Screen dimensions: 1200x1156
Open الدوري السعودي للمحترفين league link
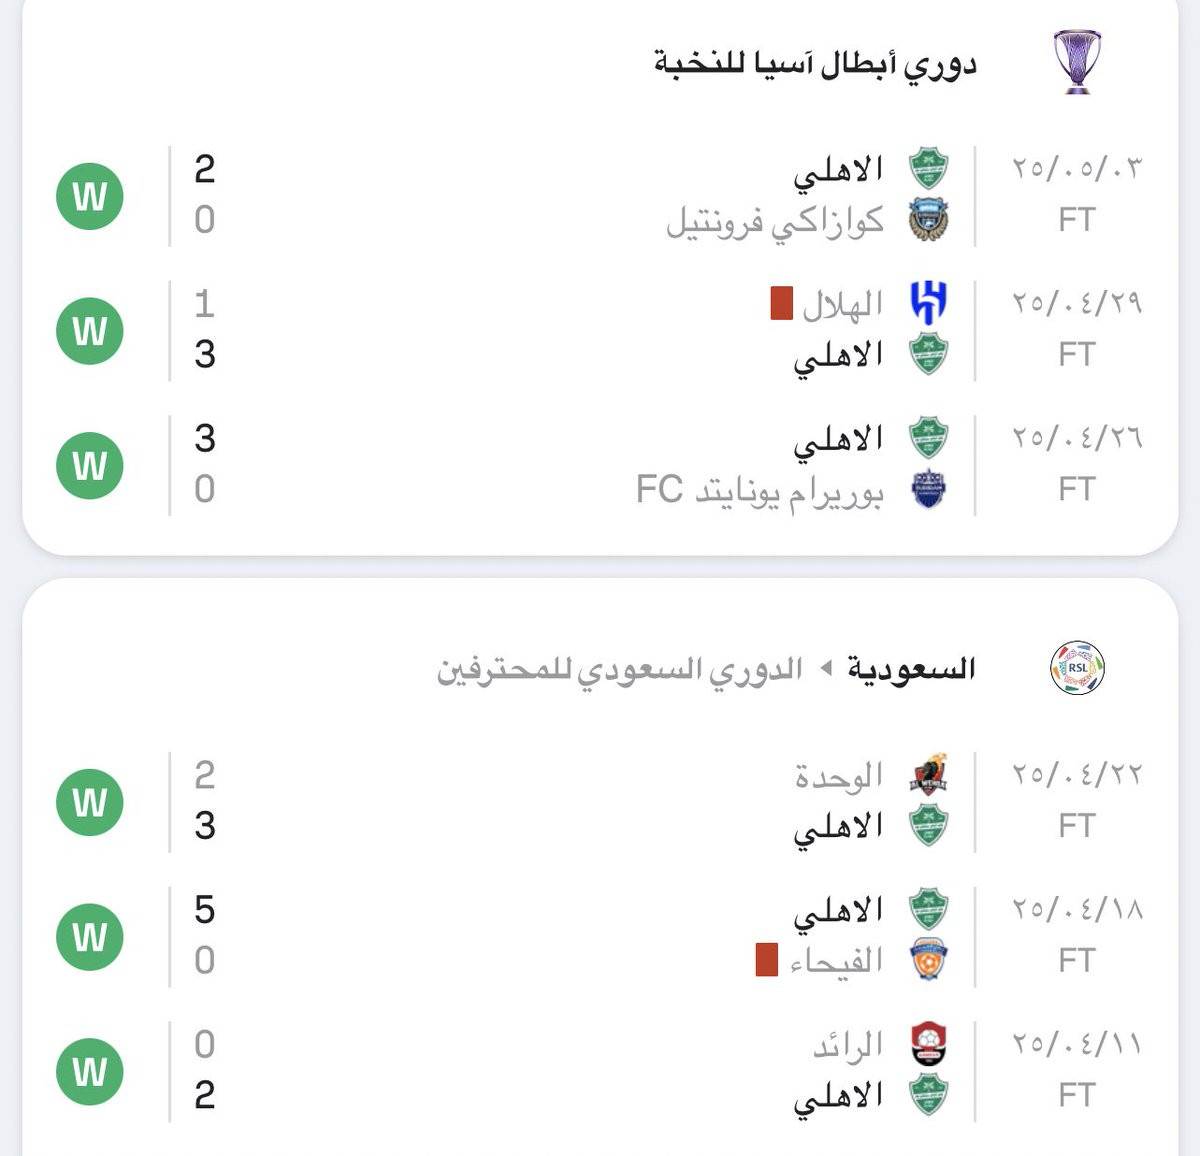[x=620, y=669]
